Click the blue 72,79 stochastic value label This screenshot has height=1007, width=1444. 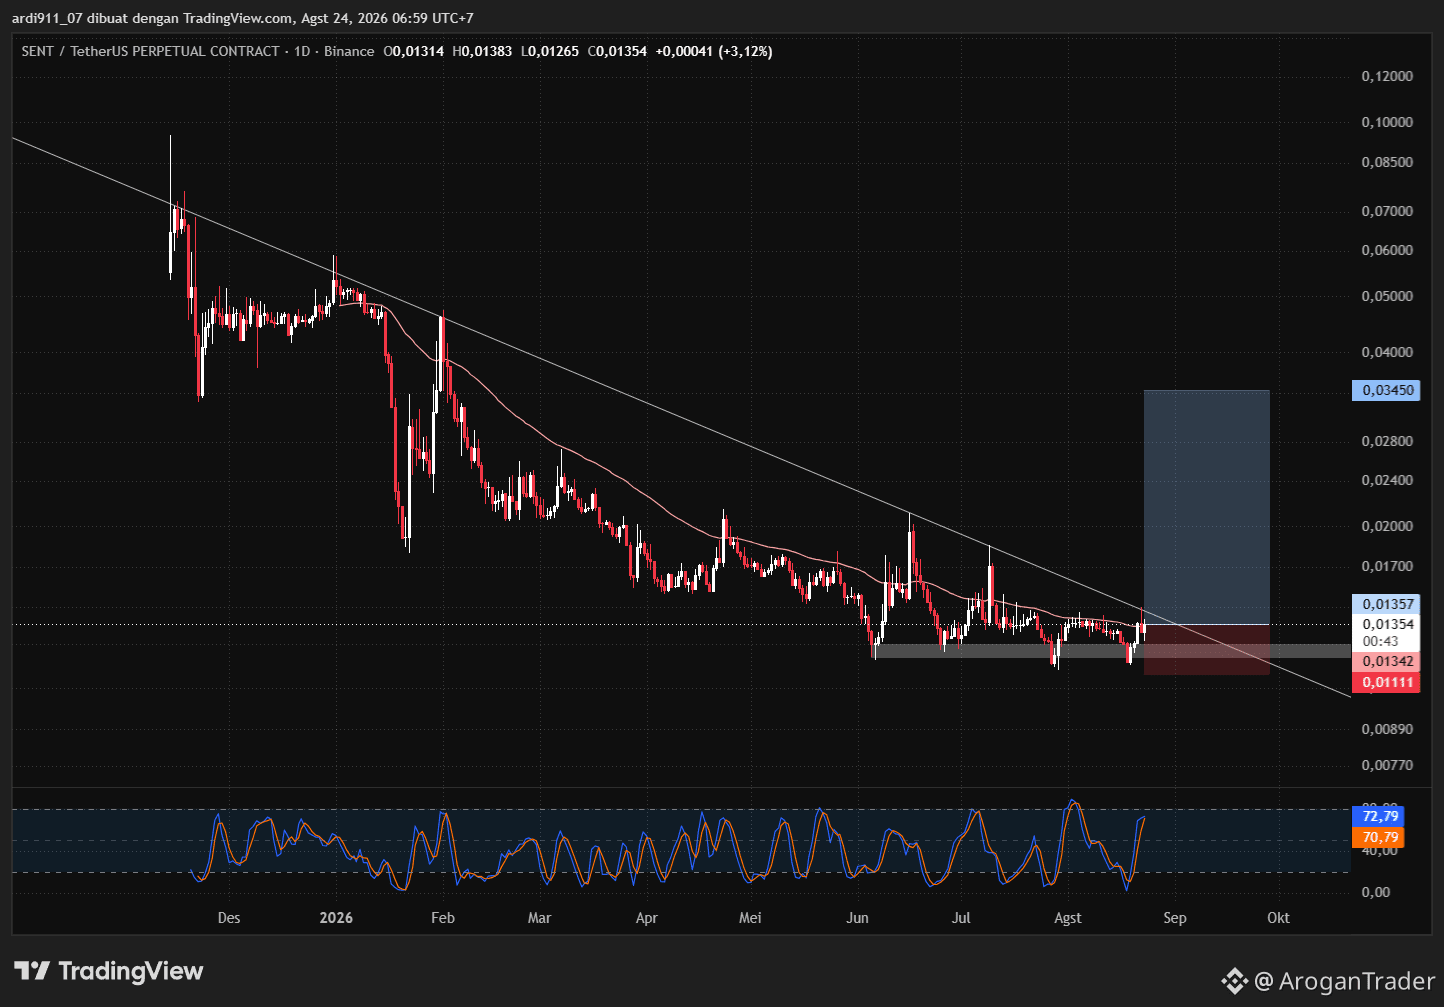pos(1377,816)
